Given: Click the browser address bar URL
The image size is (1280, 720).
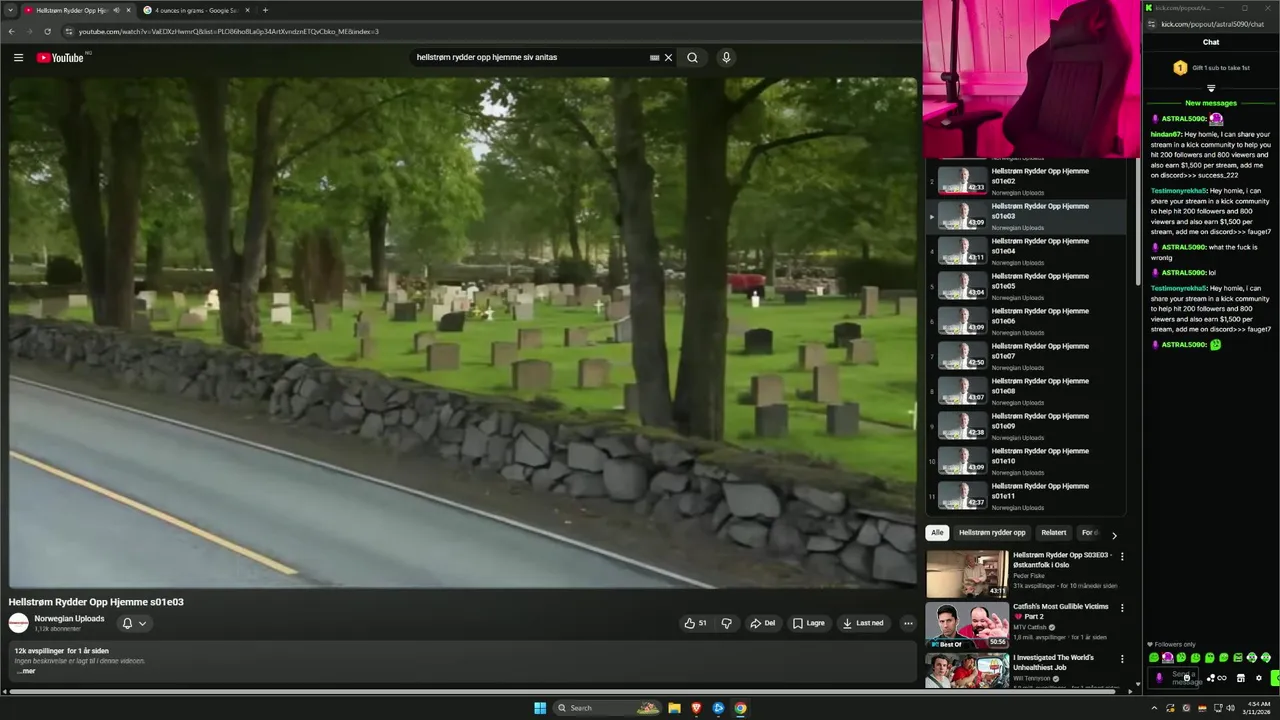Looking at the screenshot, I should click(x=229, y=31).
